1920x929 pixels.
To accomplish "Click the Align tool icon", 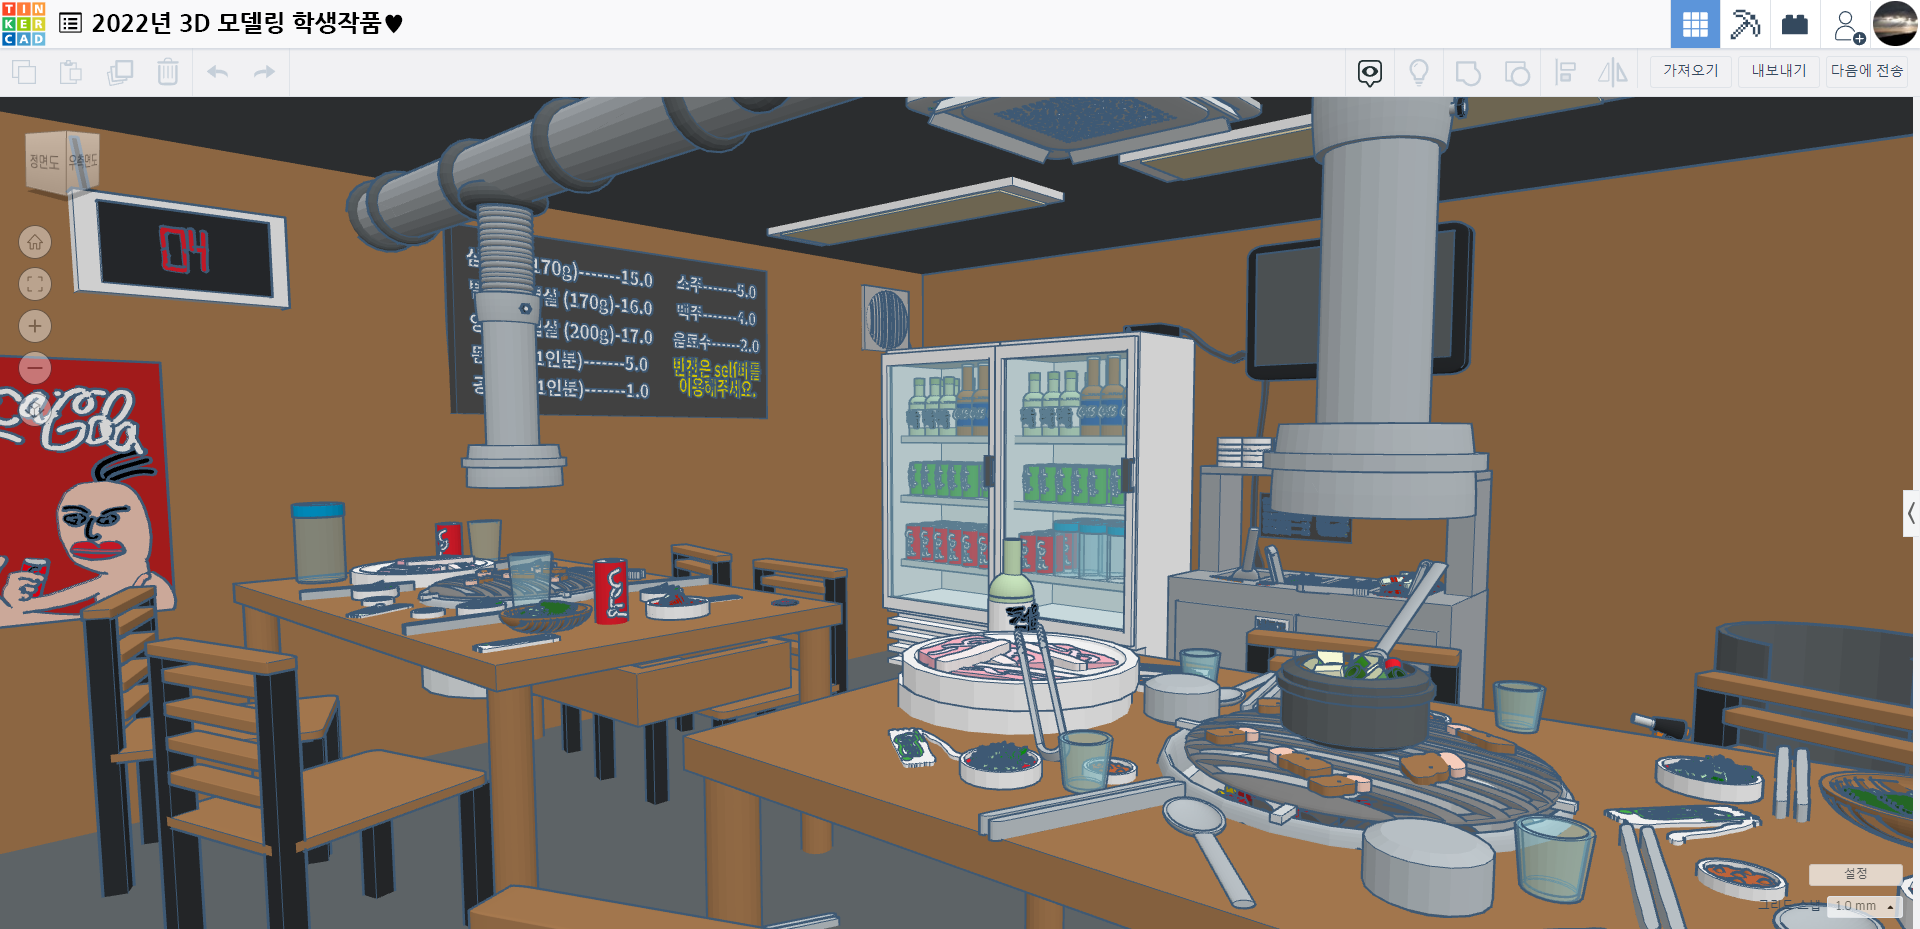I will point(1566,73).
